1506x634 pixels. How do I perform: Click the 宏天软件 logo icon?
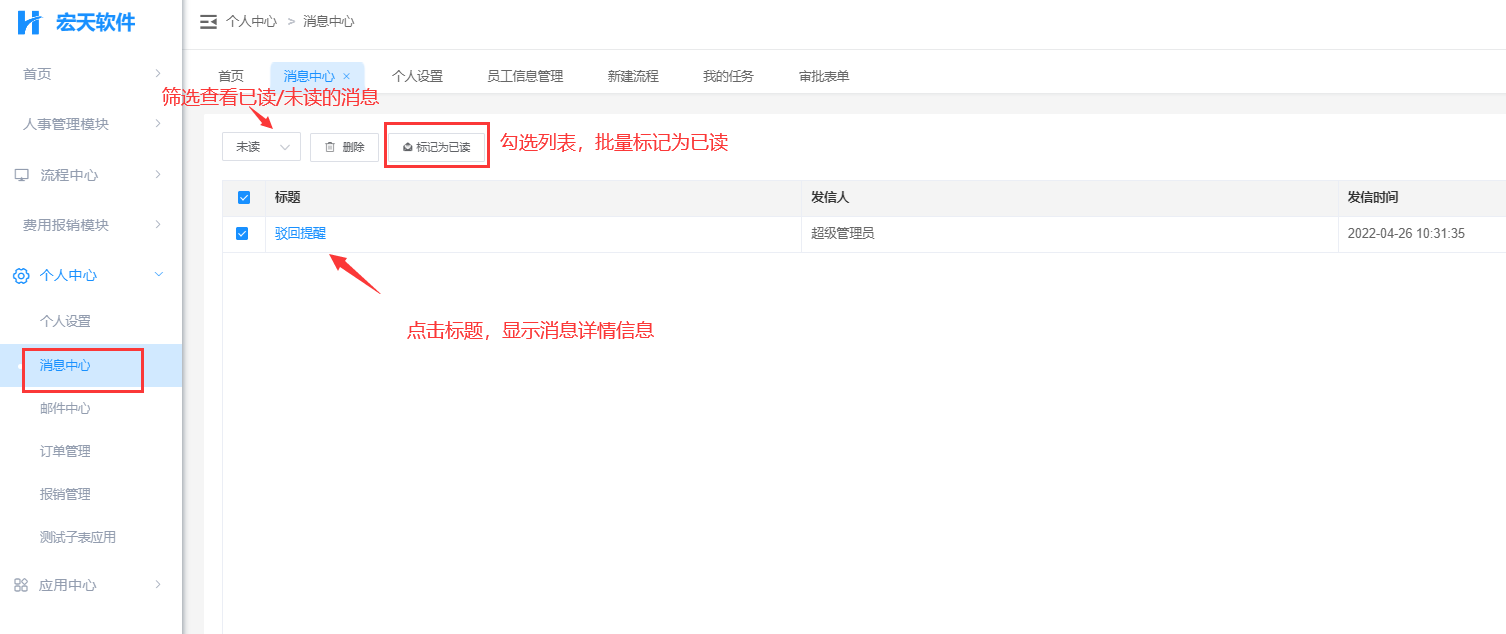tap(30, 22)
